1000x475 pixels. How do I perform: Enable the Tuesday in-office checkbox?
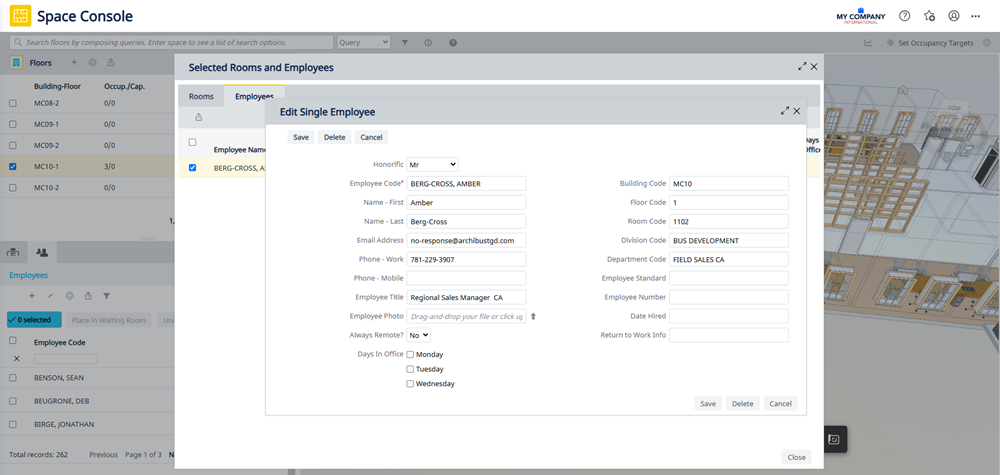[x=410, y=369]
